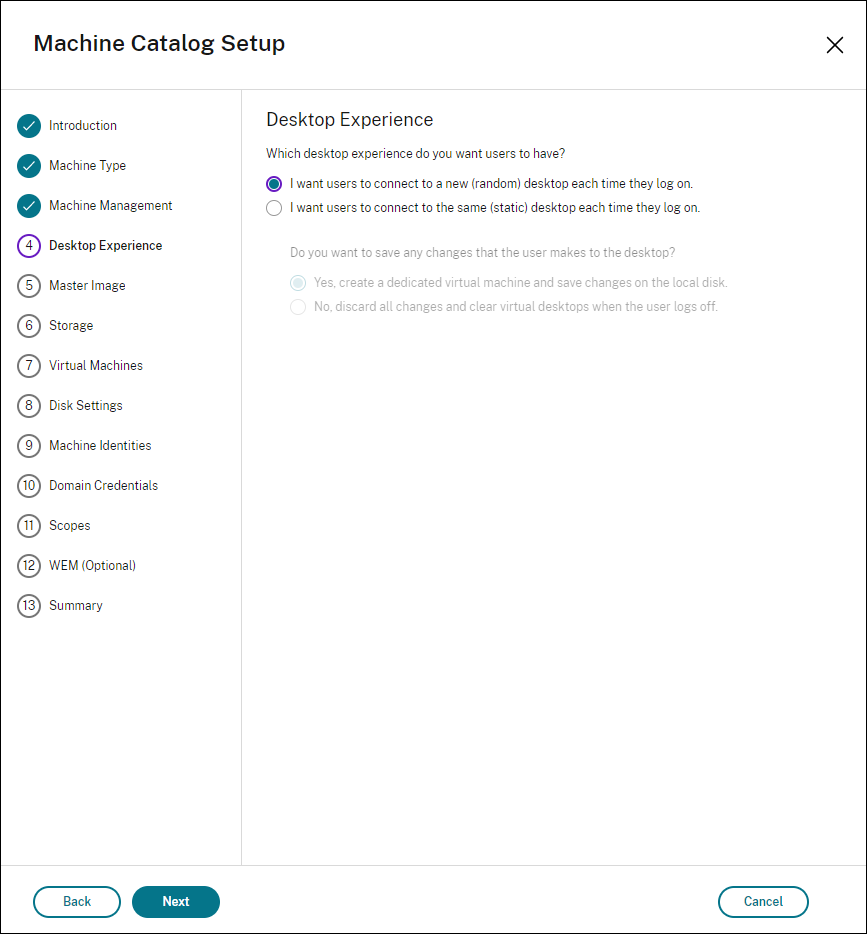
Task: Click the step 6 circle icon
Action: point(29,325)
